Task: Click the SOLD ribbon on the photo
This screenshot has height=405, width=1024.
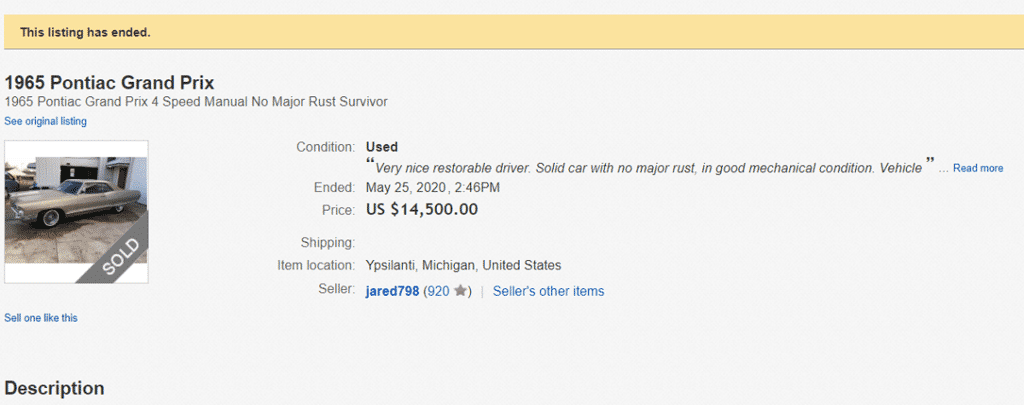Action: coord(122,256)
